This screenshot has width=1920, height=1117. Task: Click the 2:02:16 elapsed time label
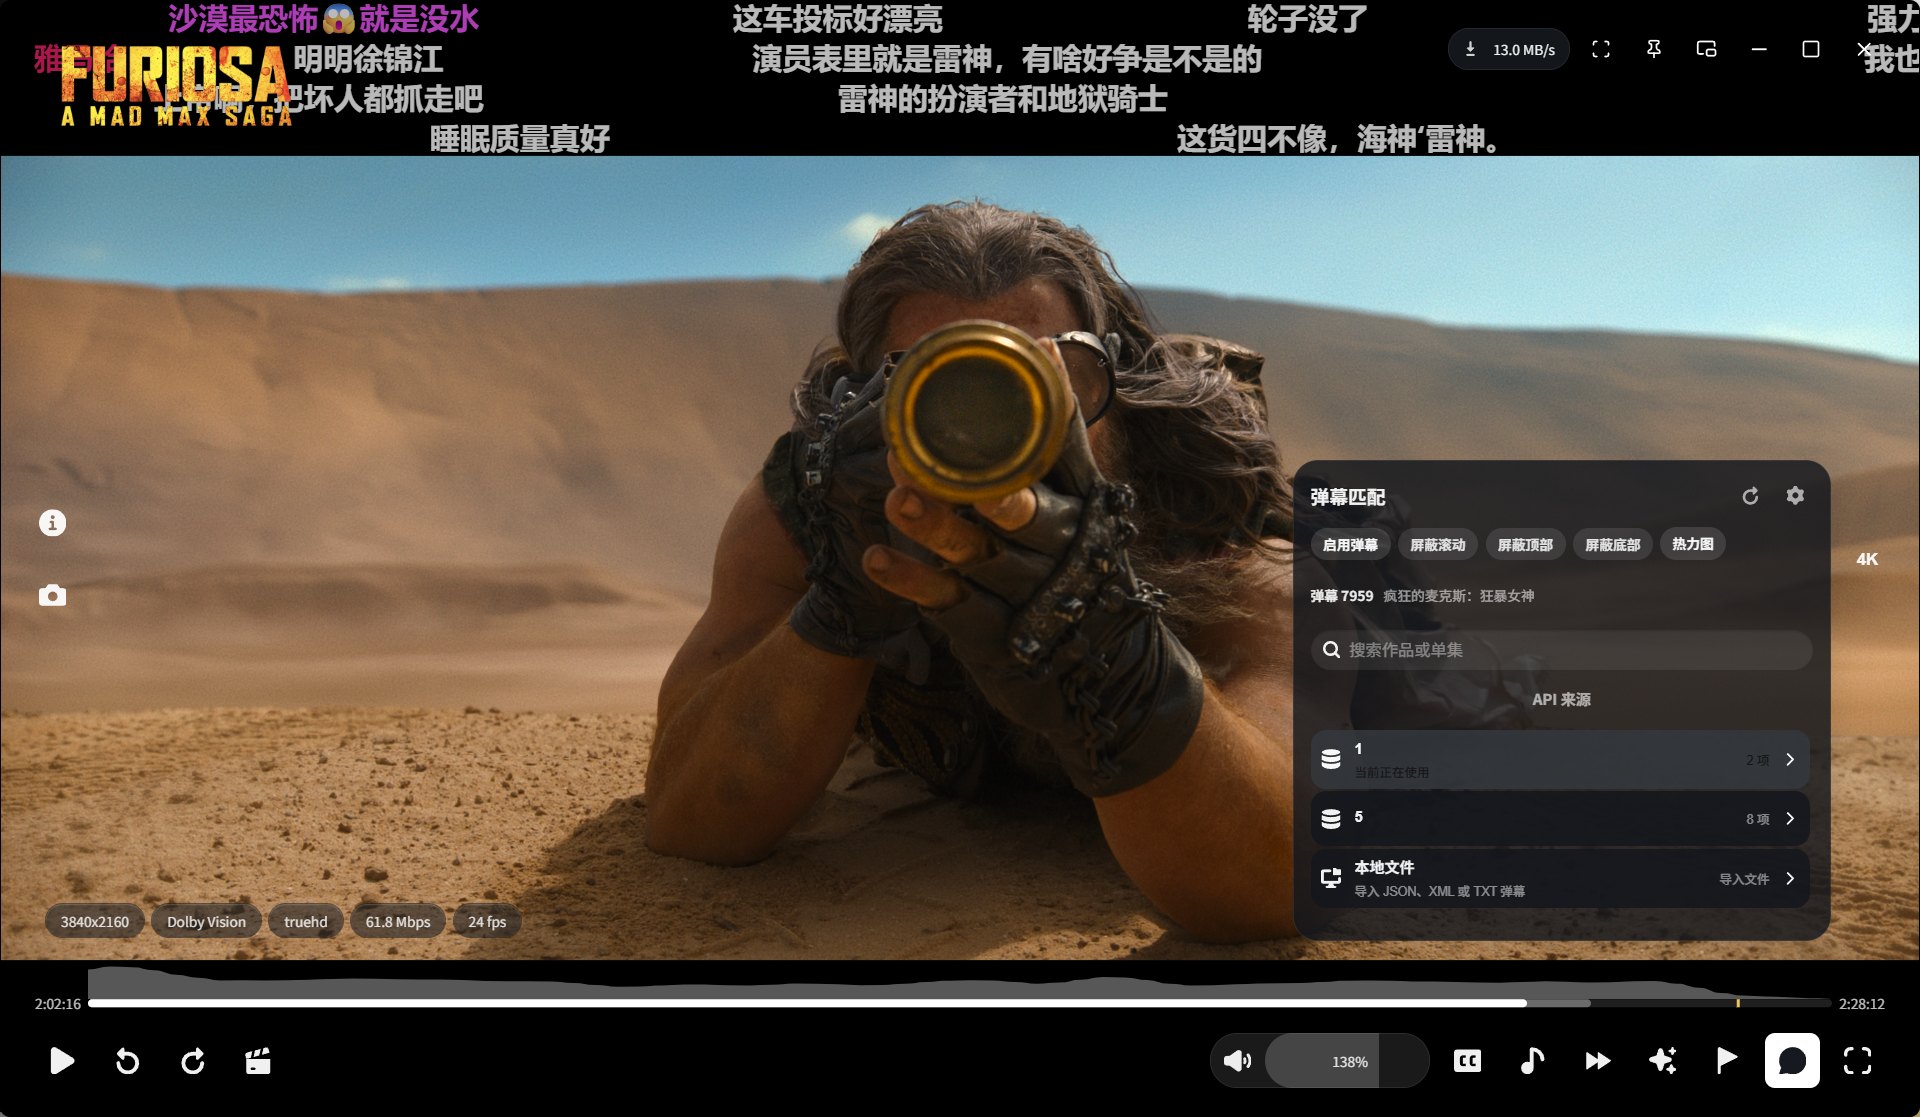[x=58, y=1004]
